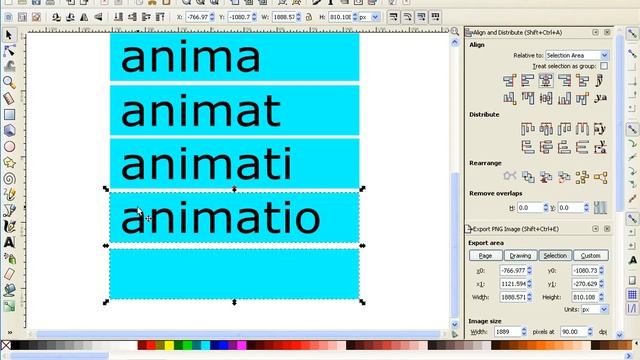Image resolution: width=640 pixels, height=360 pixels.
Task: Open Relative to Selection Area dropdown
Action: [x=577, y=55]
